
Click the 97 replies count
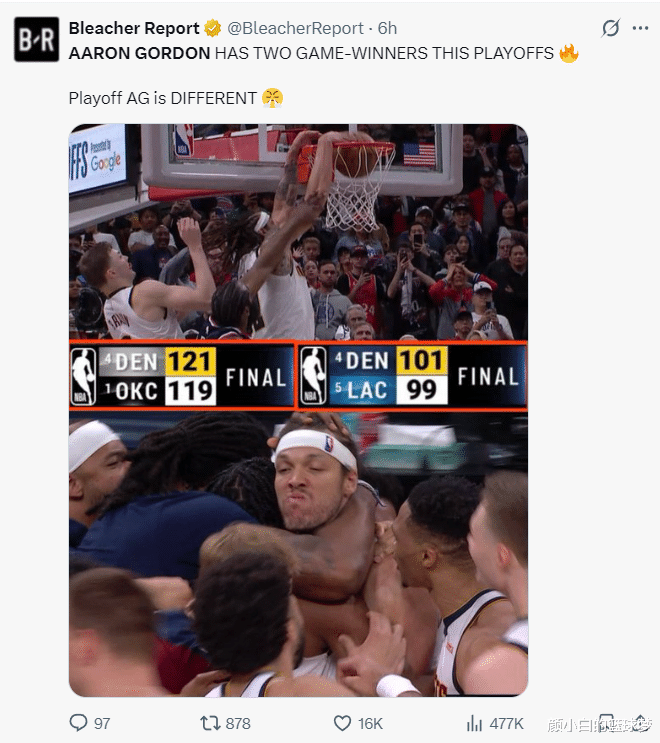102,724
